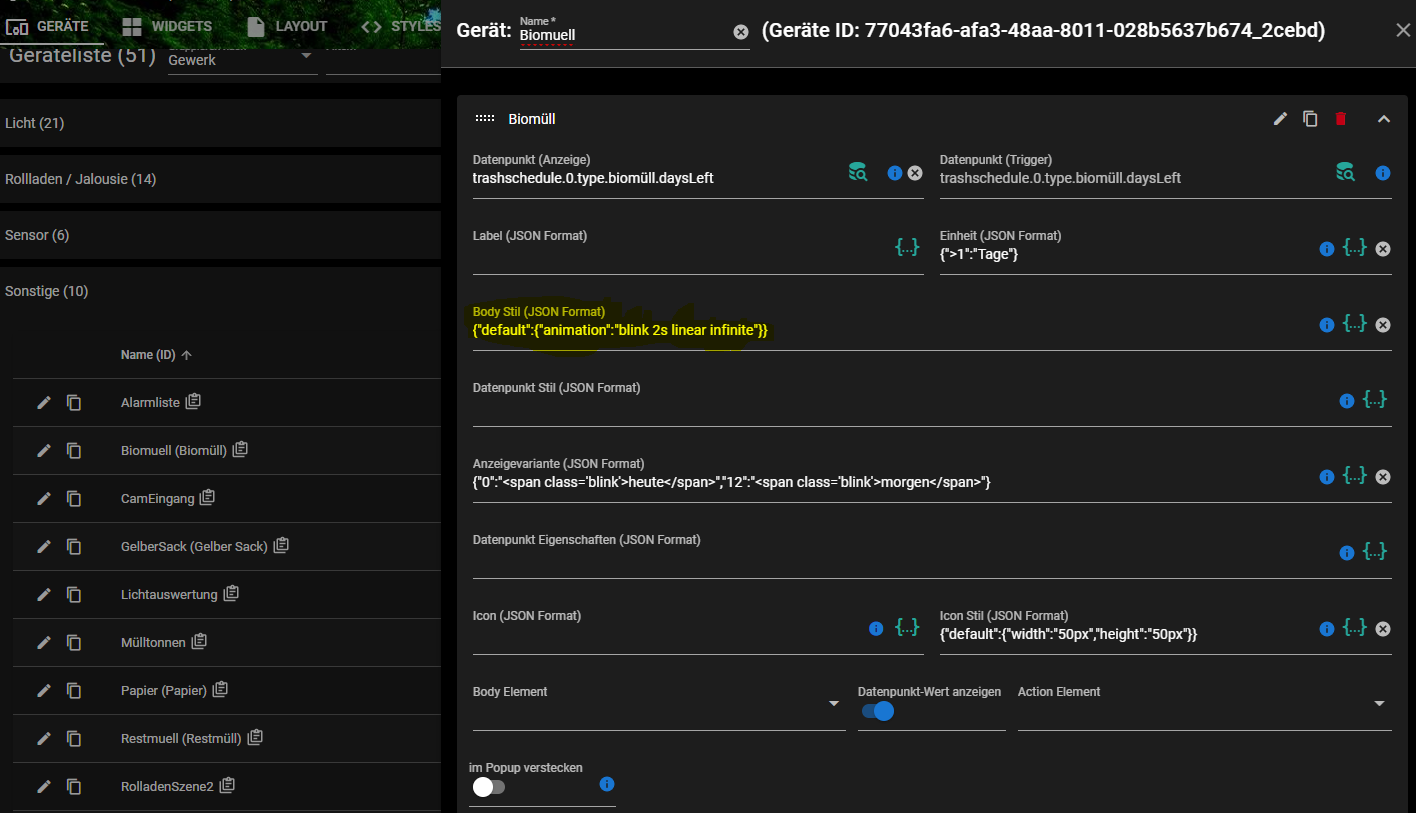Screen dimensions: 1416x813
Task: Duplicate the Restmuell (Restmüll) device
Action: click(74, 738)
